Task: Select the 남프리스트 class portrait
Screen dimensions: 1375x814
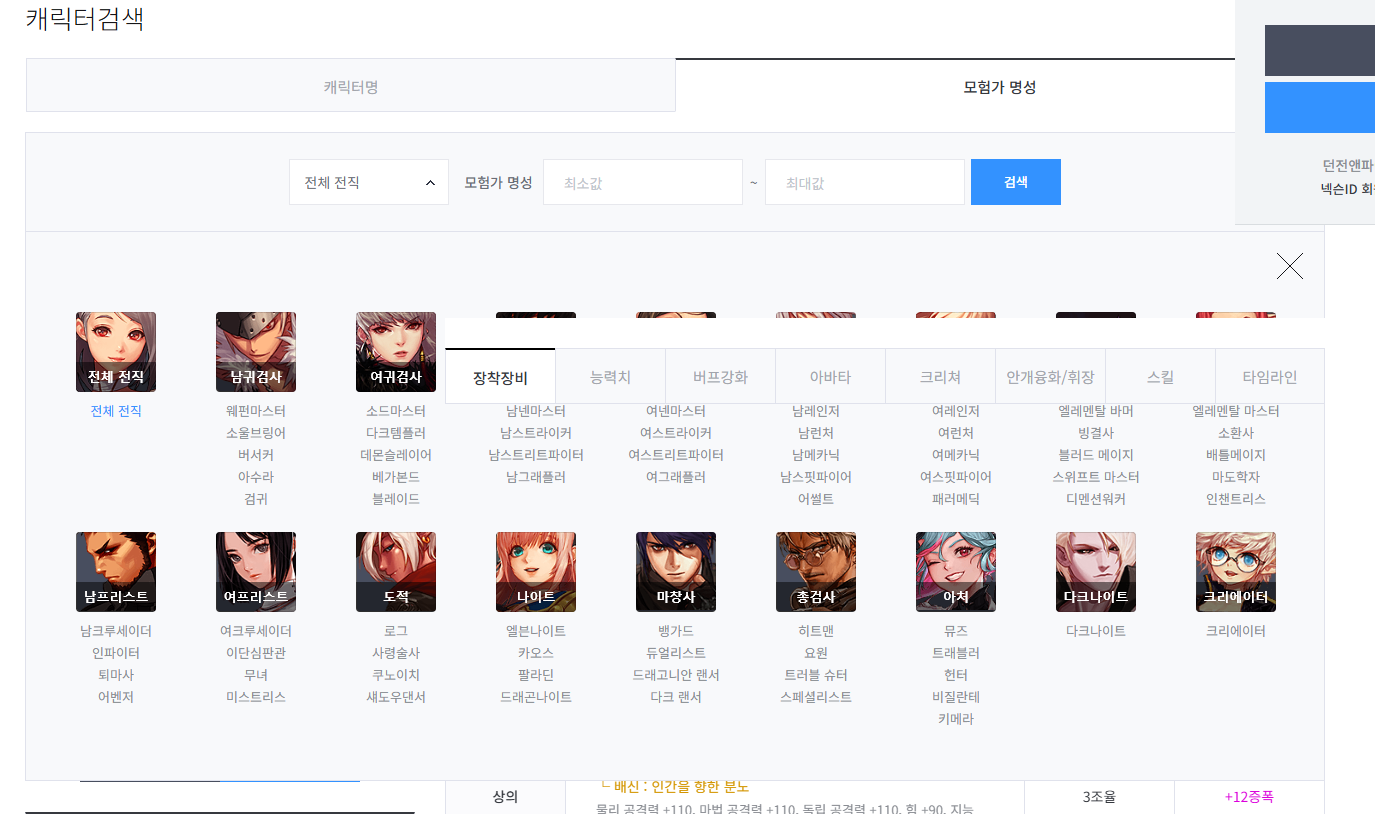Action: [116, 571]
